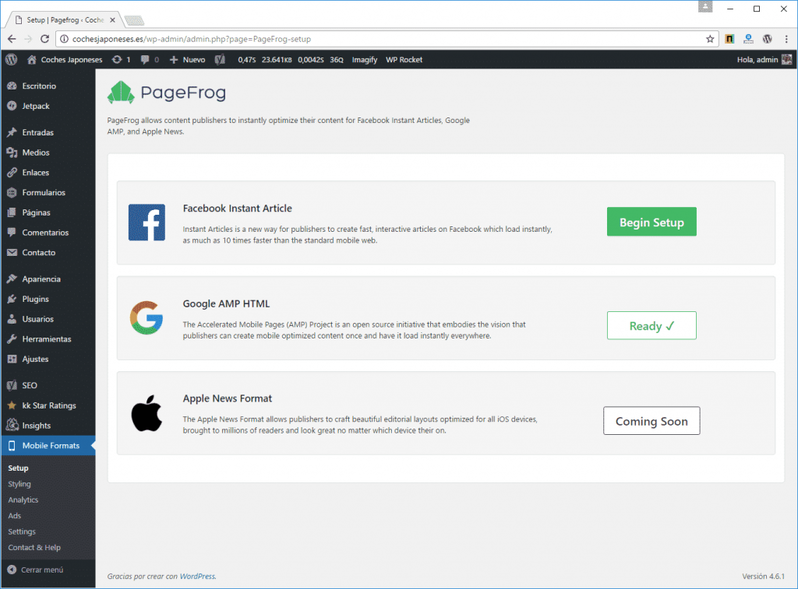Click the browser back arrow

tap(12, 39)
